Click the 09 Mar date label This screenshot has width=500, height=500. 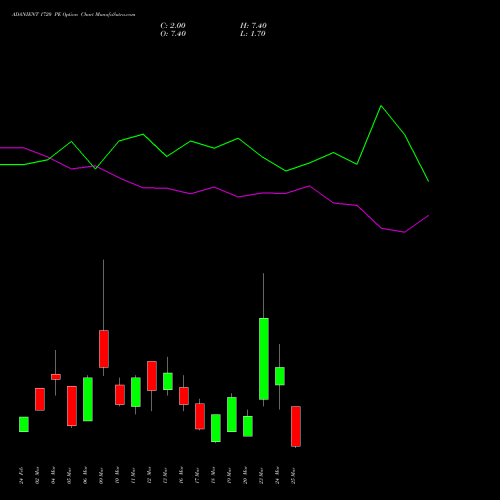pos(101,475)
